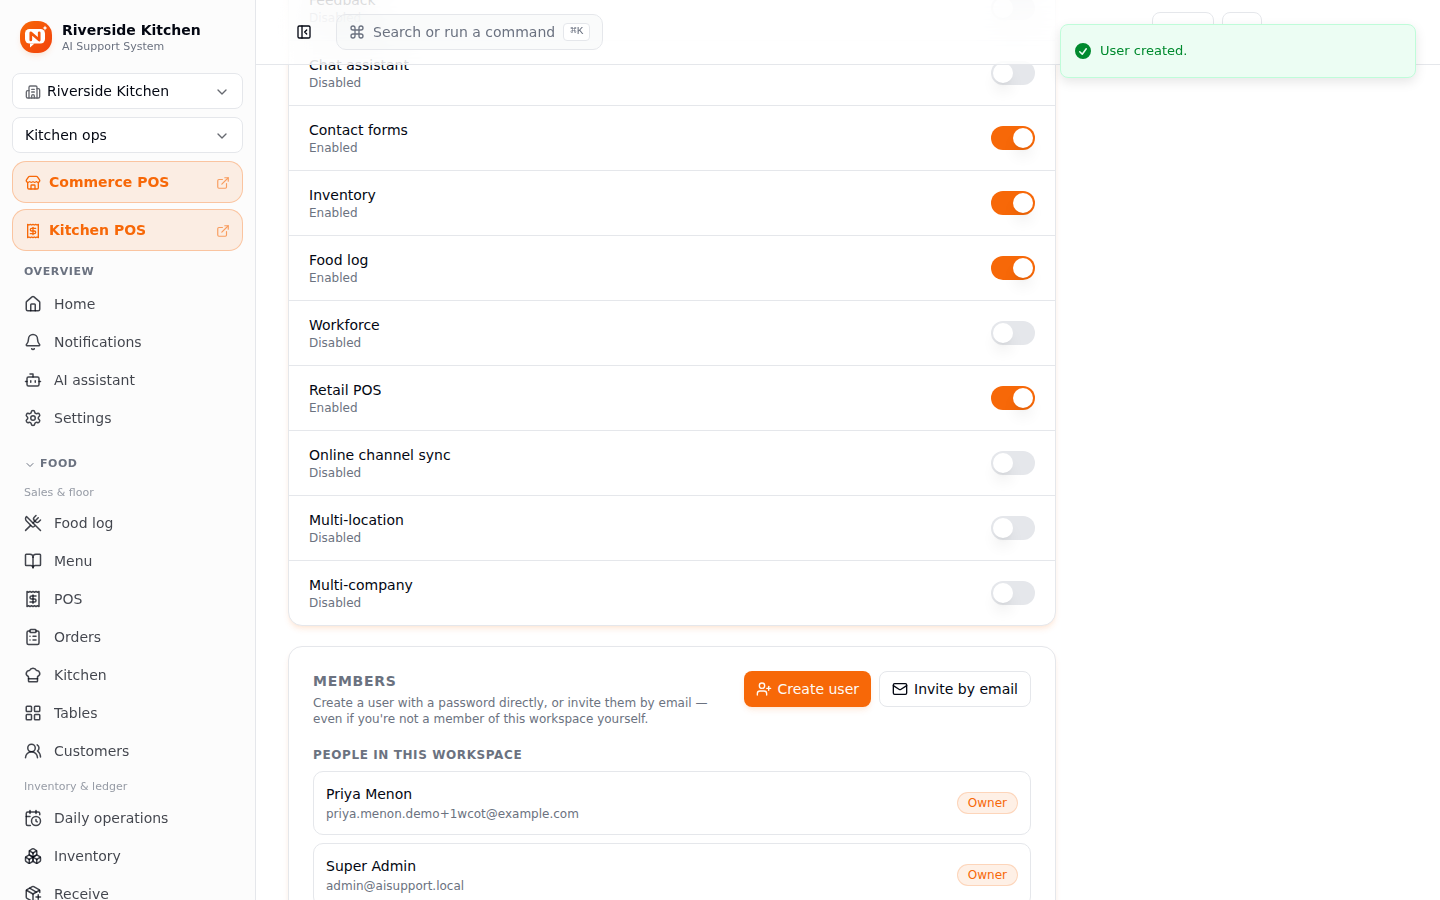This screenshot has width=1440, height=900.
Task: Click the Kitchen chef hat icon
Action: [x=33, y=675]
